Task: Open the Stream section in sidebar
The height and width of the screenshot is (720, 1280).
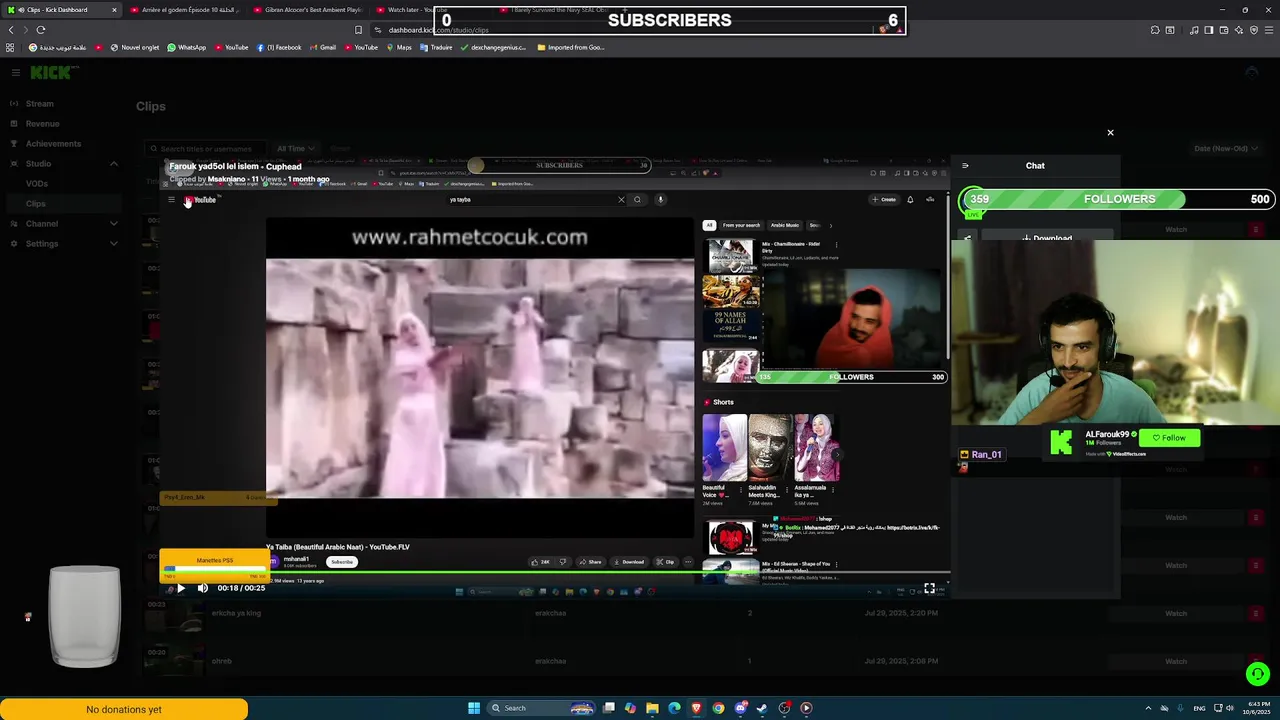Action: click(40, 104)
